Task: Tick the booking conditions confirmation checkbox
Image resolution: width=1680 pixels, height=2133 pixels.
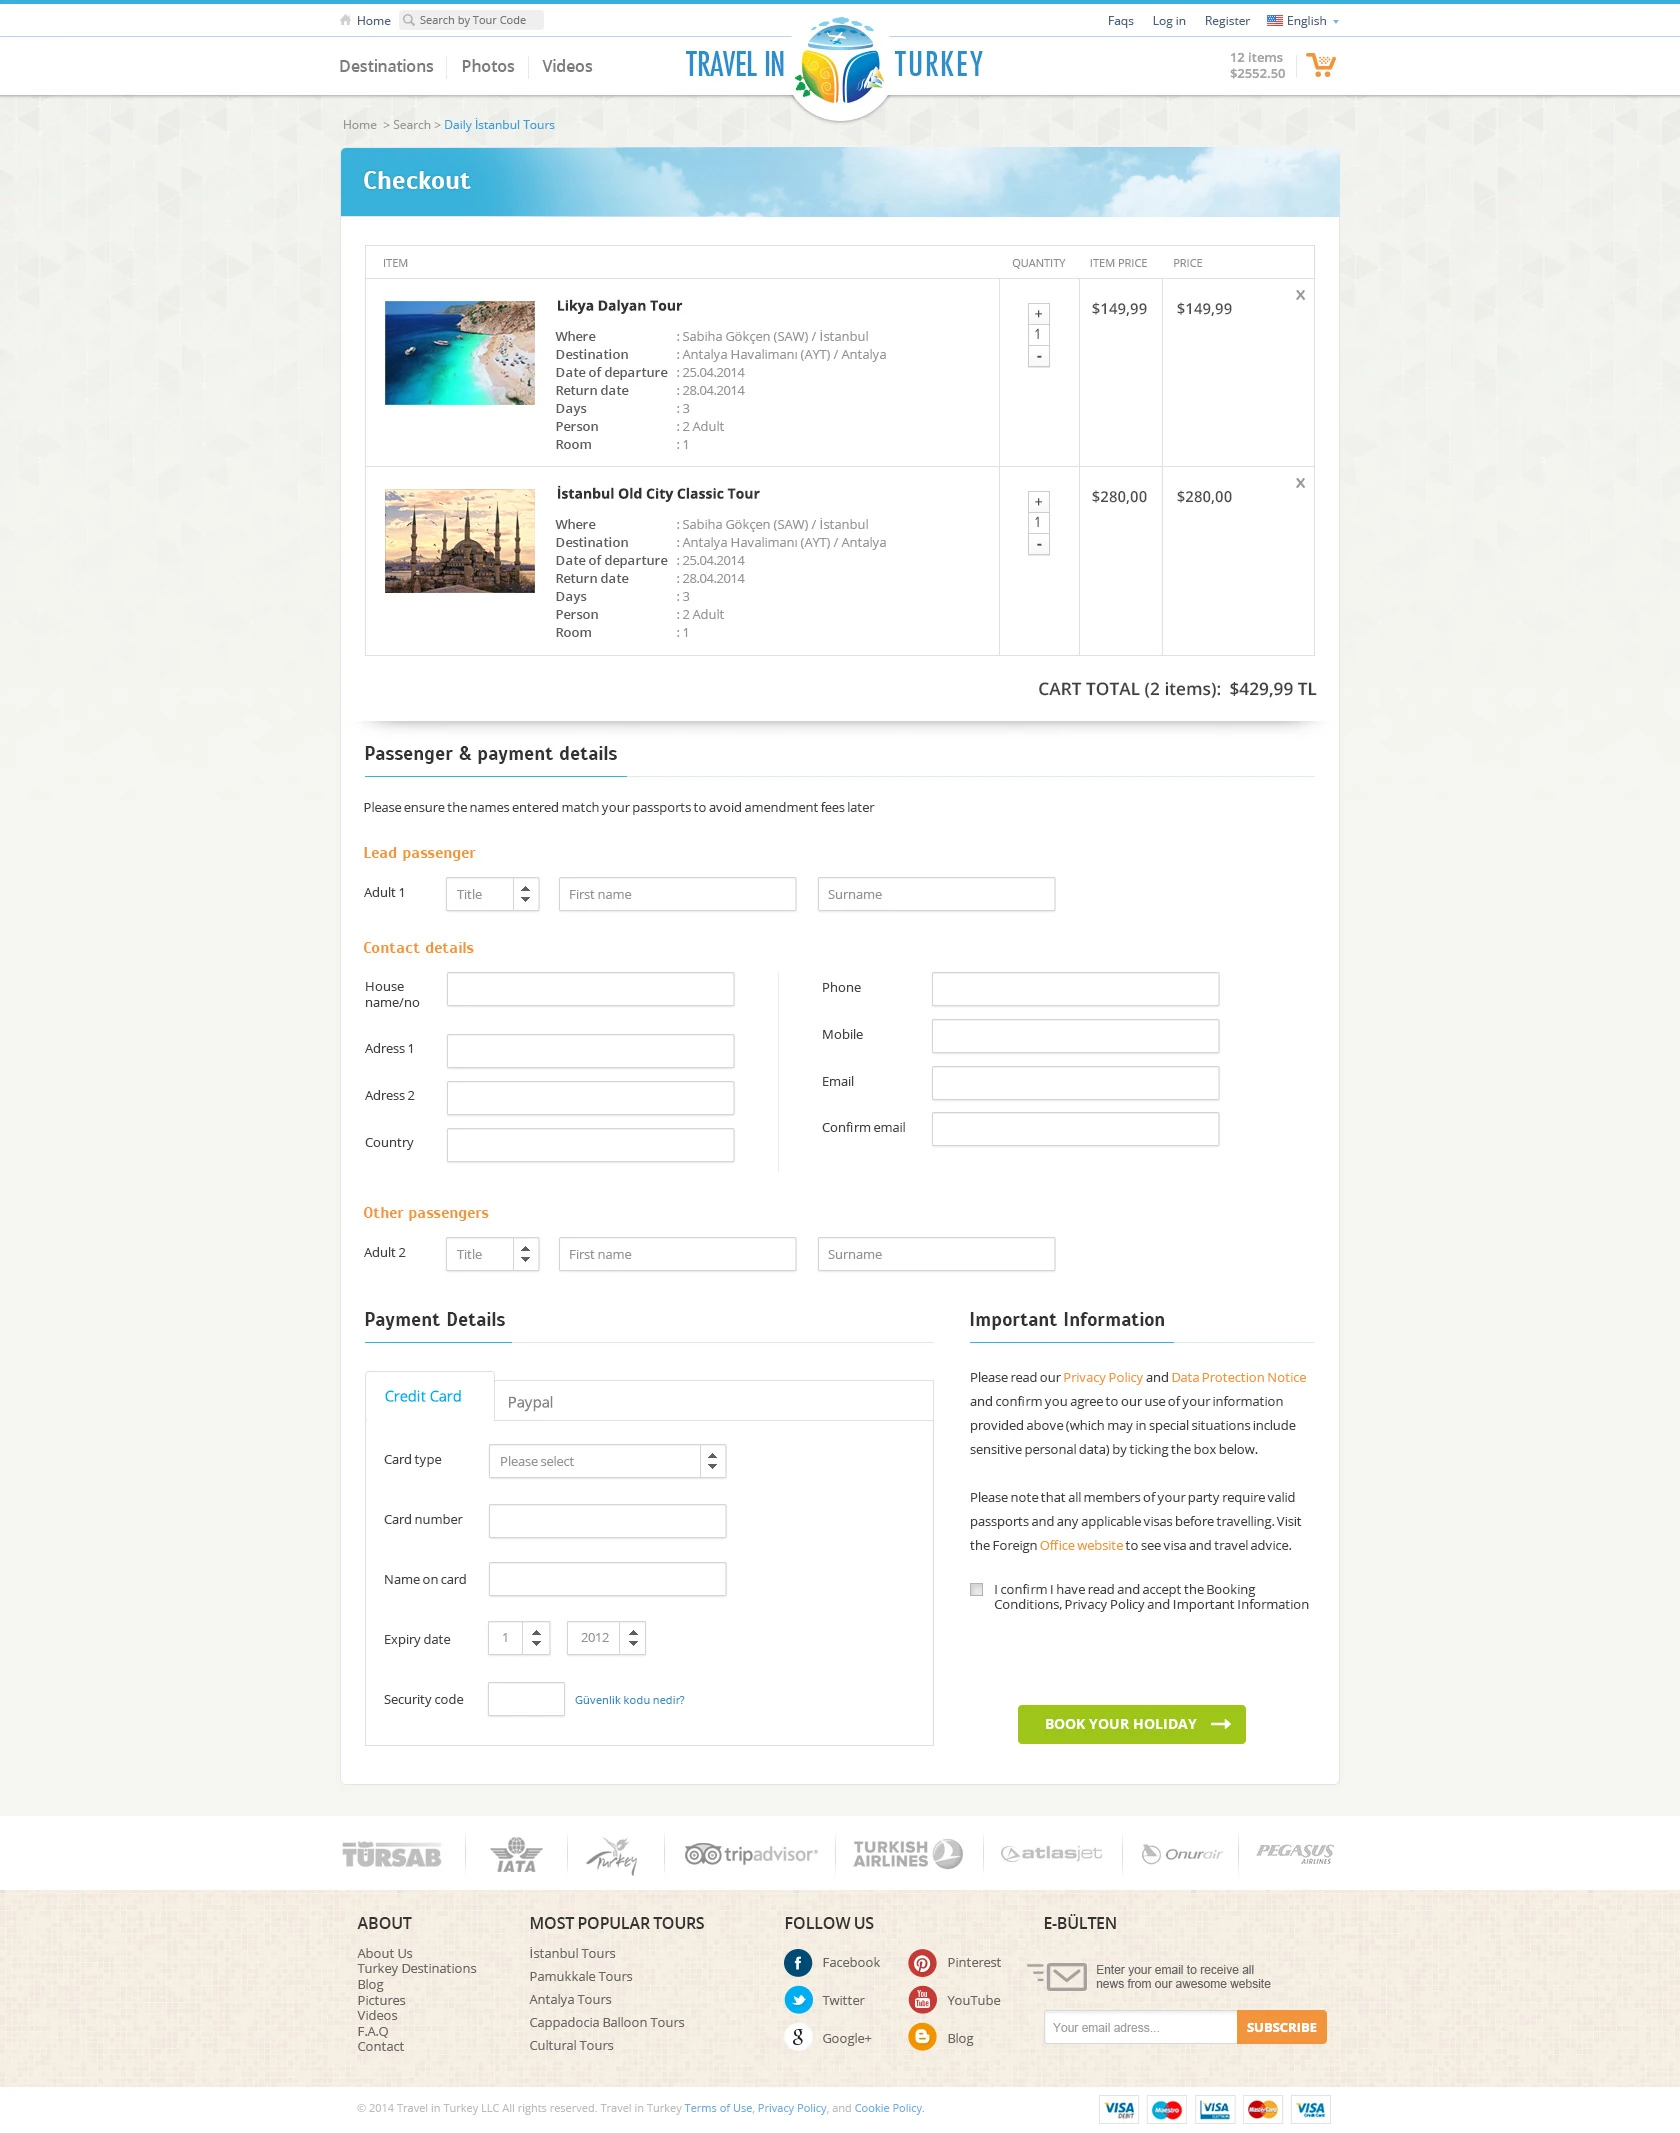Action: [976, 1589]
